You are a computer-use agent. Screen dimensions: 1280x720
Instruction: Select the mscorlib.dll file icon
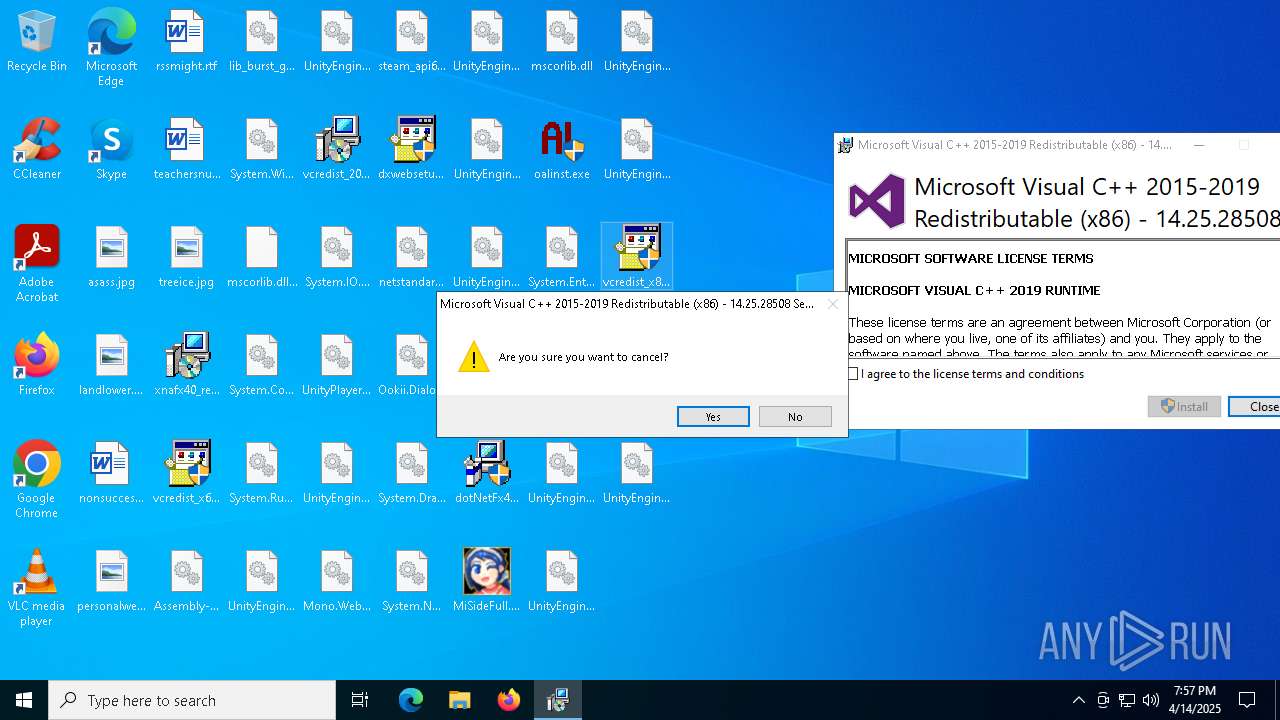tap(561, 42)
